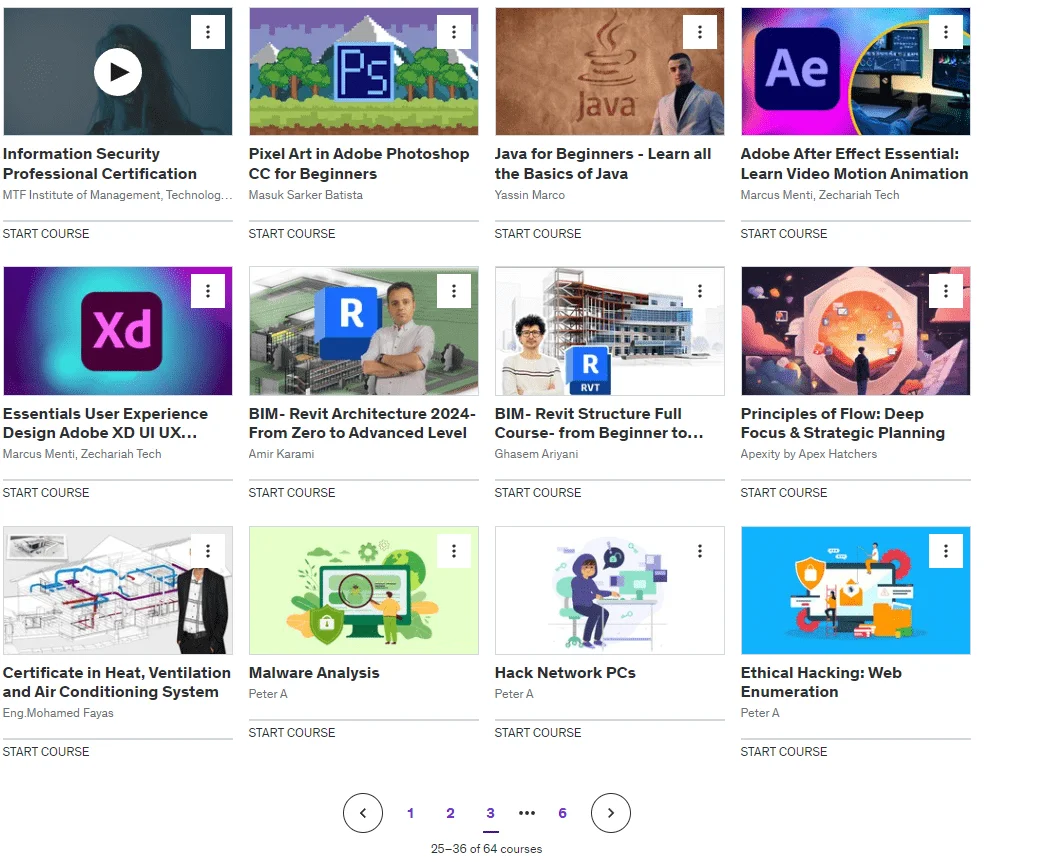Open three-dot menu on Revit Structure card
Image resolution: width=1054 pixels, height=862 pixels.
point(700,290)
